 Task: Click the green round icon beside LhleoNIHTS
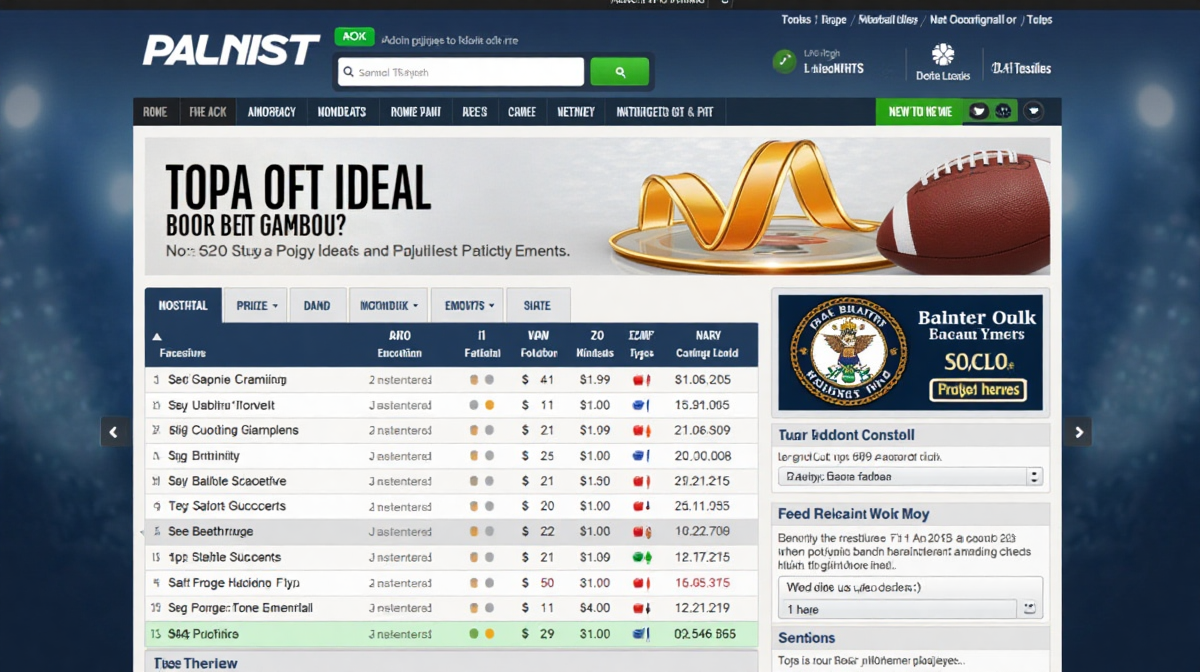pyautogui.click(x=785, y=62)
